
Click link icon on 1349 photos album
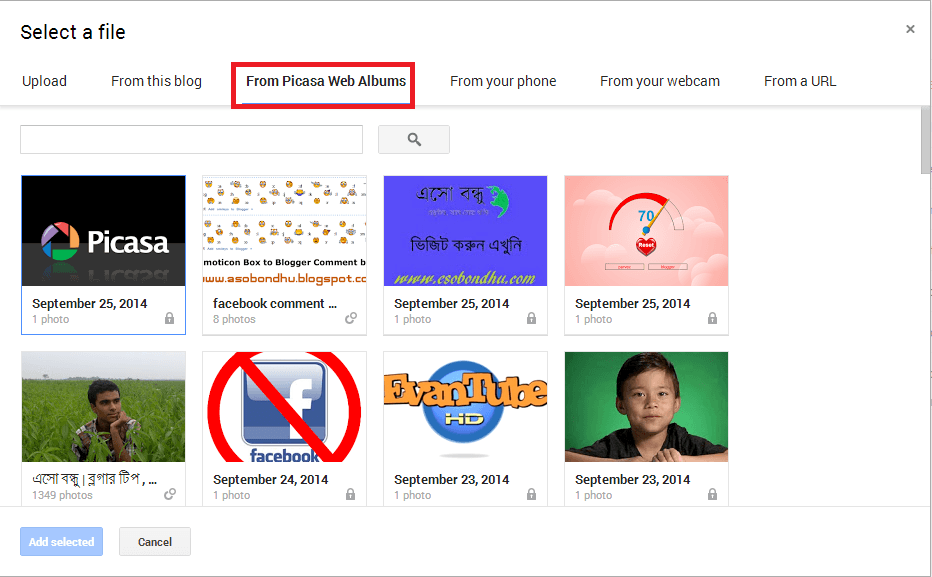tap(170, 494)
